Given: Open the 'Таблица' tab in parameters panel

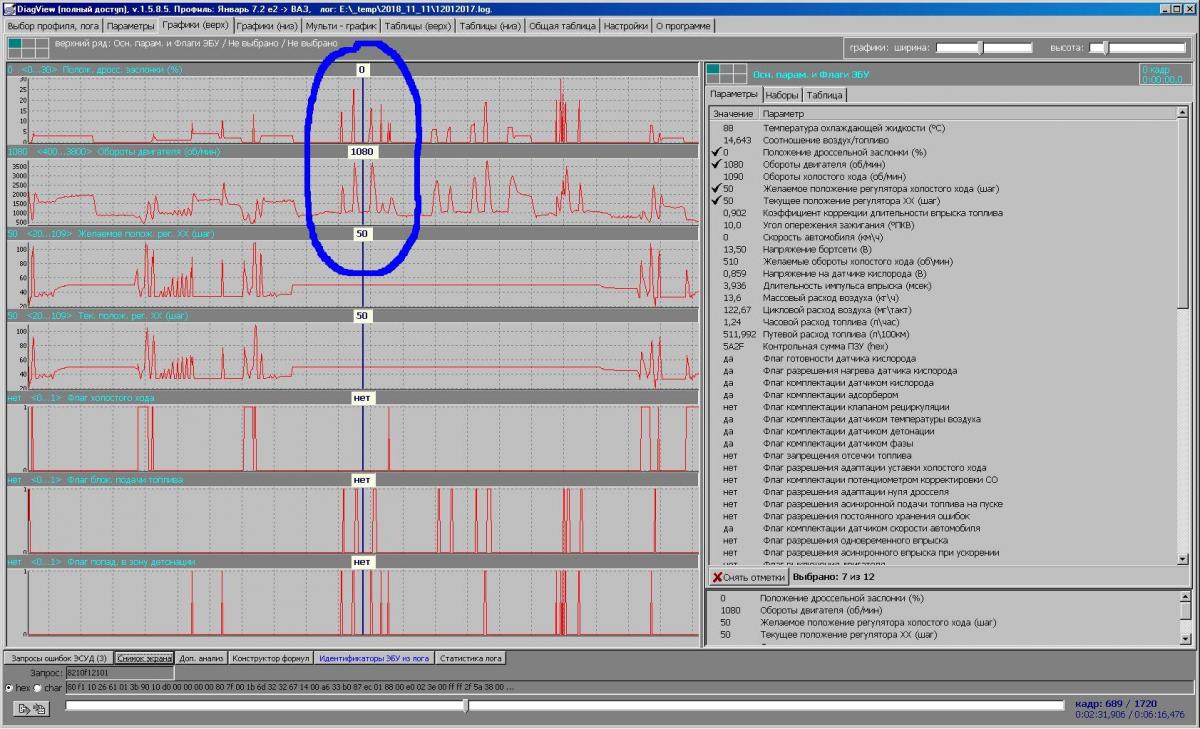Looking at the screenshot, I should tap(825, 95).
